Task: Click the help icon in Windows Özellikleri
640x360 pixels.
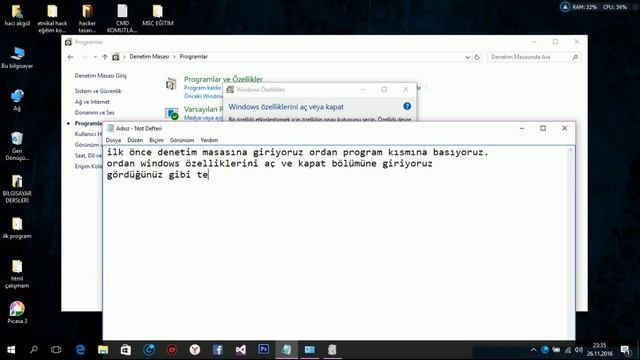Action: (x=407, y=106)
